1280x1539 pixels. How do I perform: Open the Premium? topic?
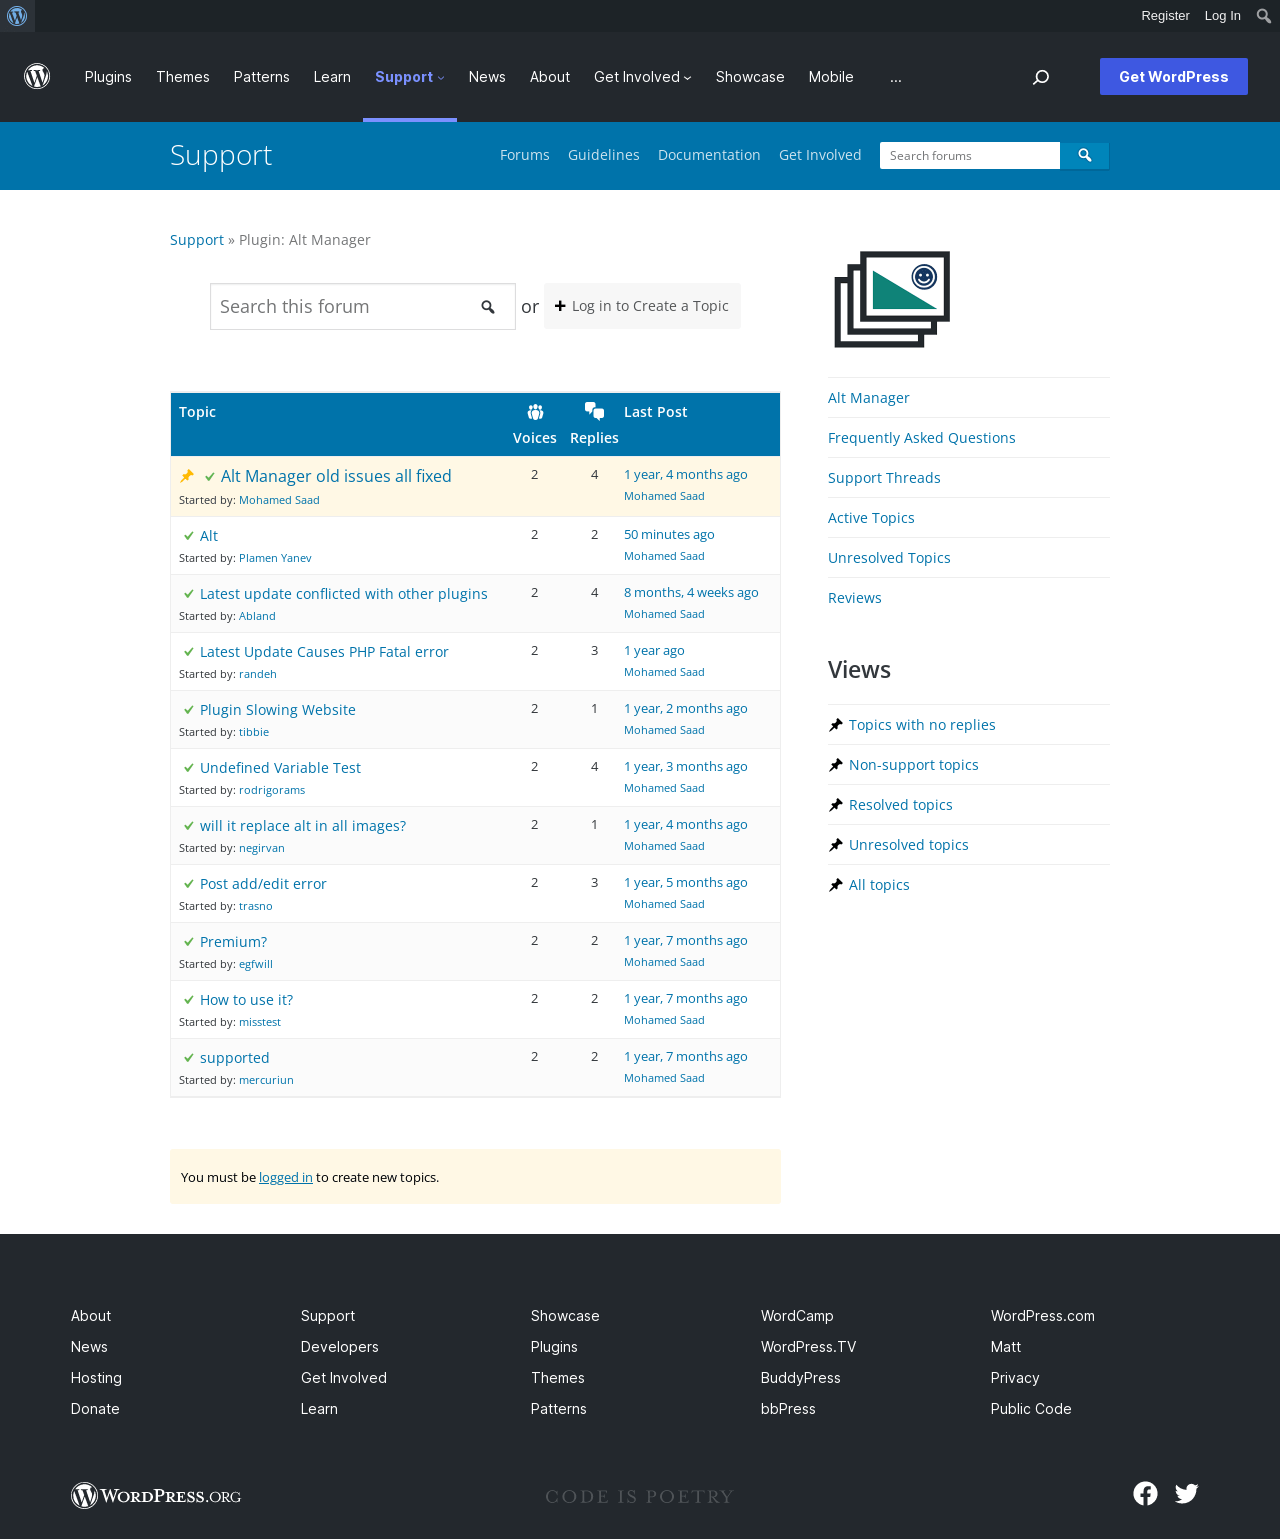234,942
